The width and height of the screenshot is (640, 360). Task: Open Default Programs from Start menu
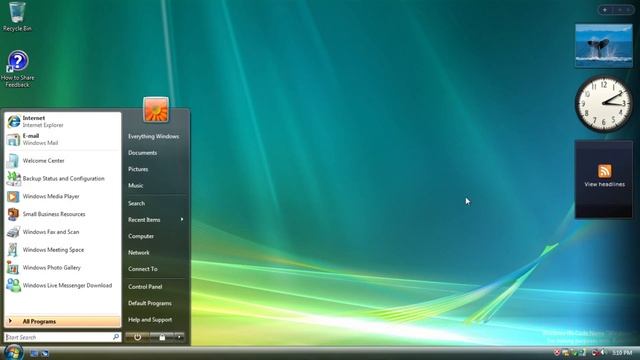150,303
